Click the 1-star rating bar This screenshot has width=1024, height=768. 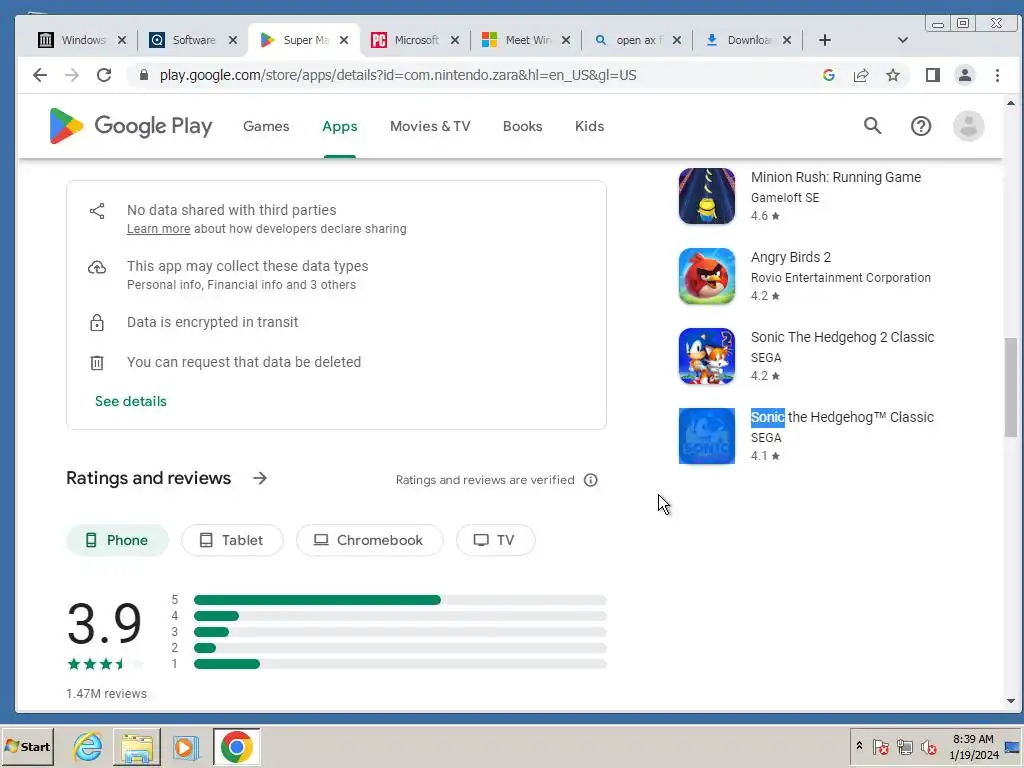(400, 664)
